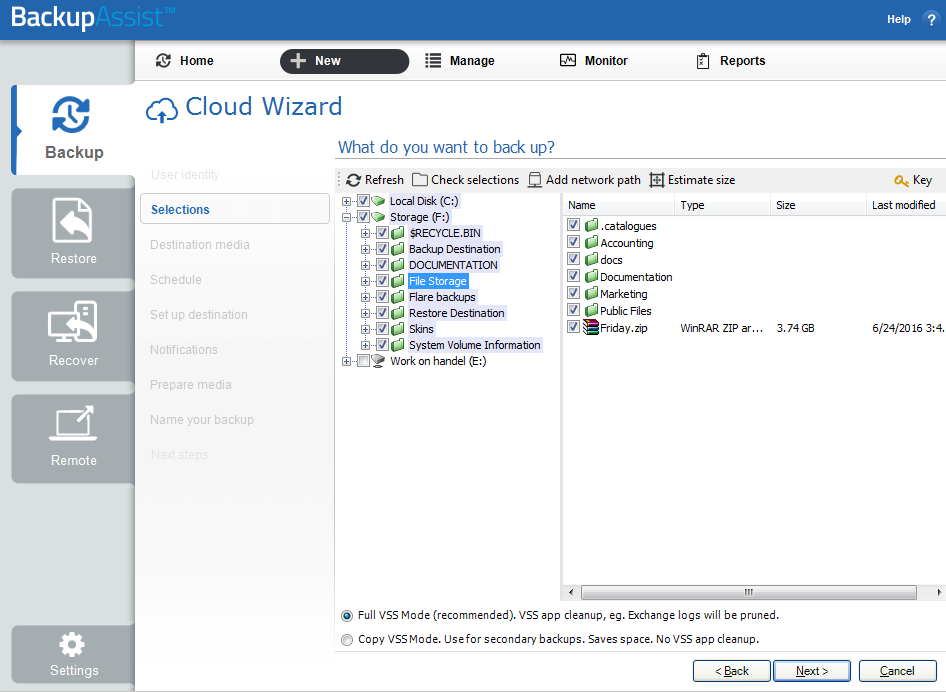Expand System Volume Information node
Screen dimensions: 946x692
pyautogui.click(x=366, y=345)
